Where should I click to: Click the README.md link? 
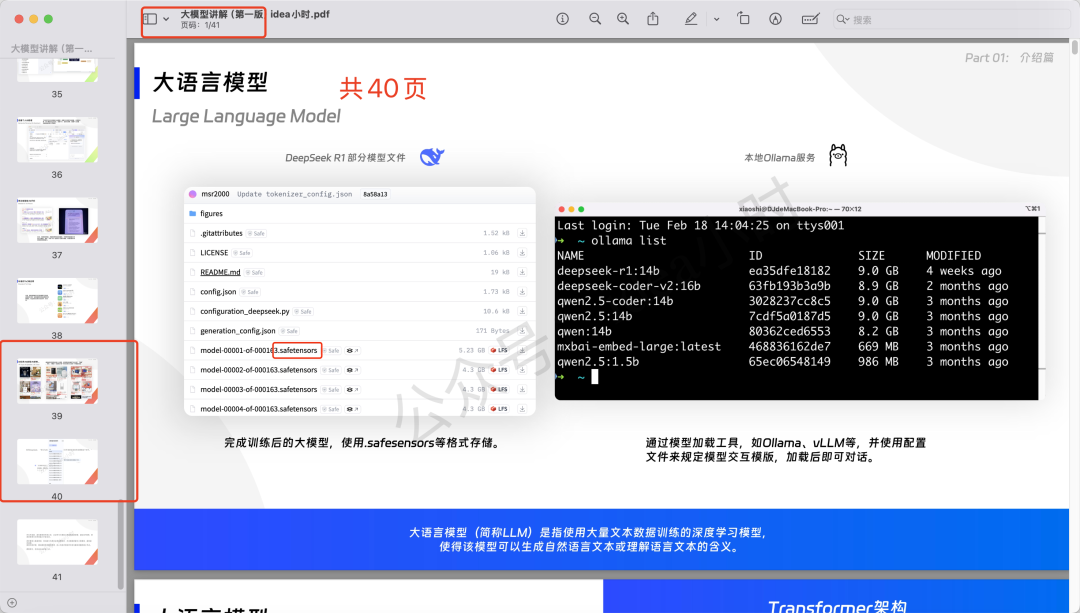pos(220,272)
